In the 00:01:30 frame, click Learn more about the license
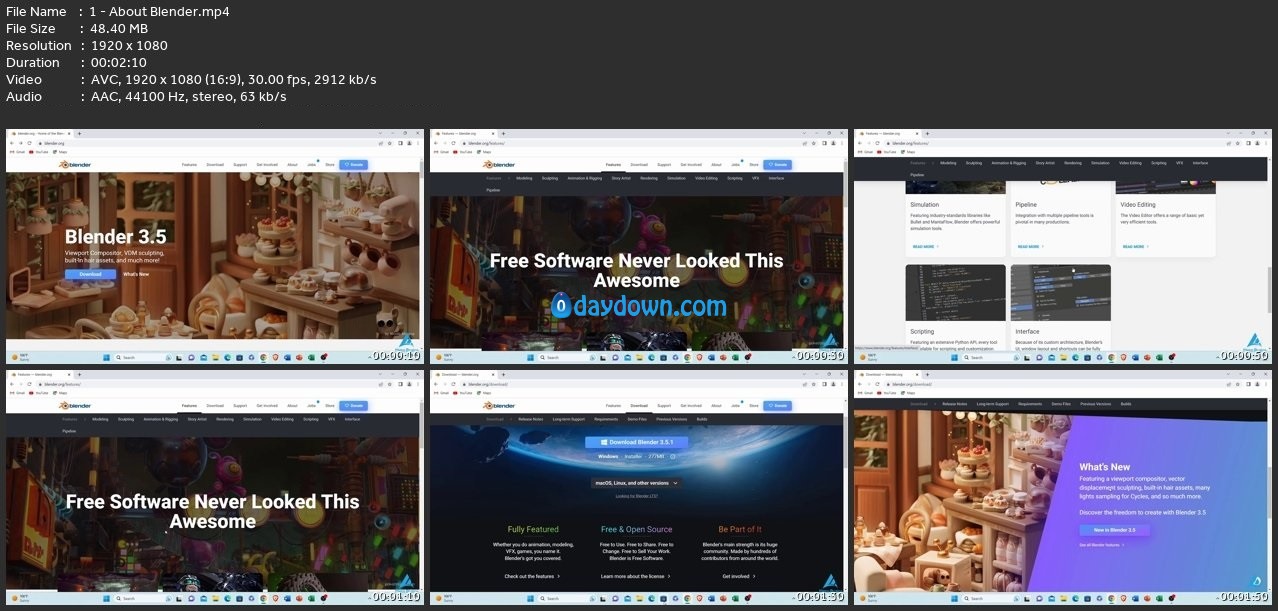The image size is (1278, 611). pyautogui.click(x=636, y=576)
